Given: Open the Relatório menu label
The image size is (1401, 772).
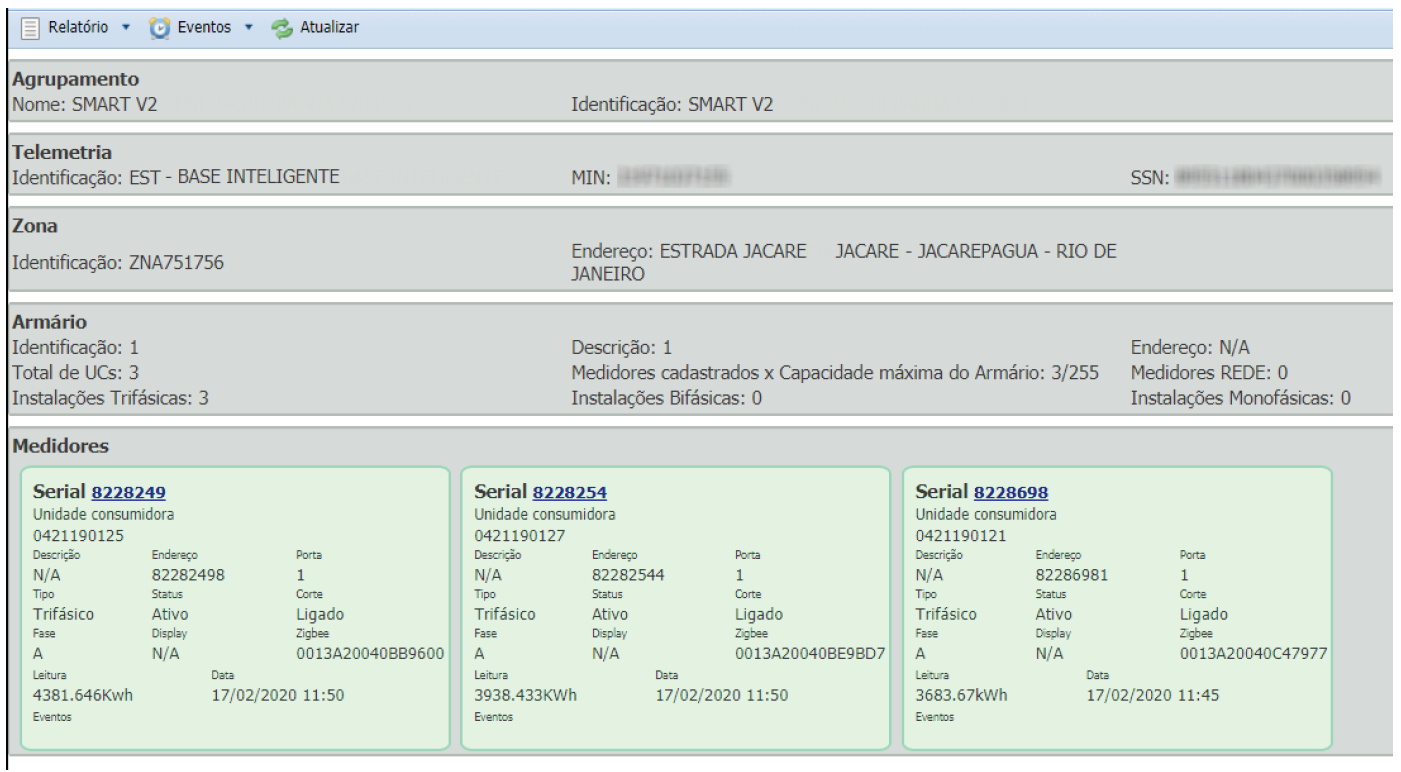Looking at the screenshot, I should 78,28.
